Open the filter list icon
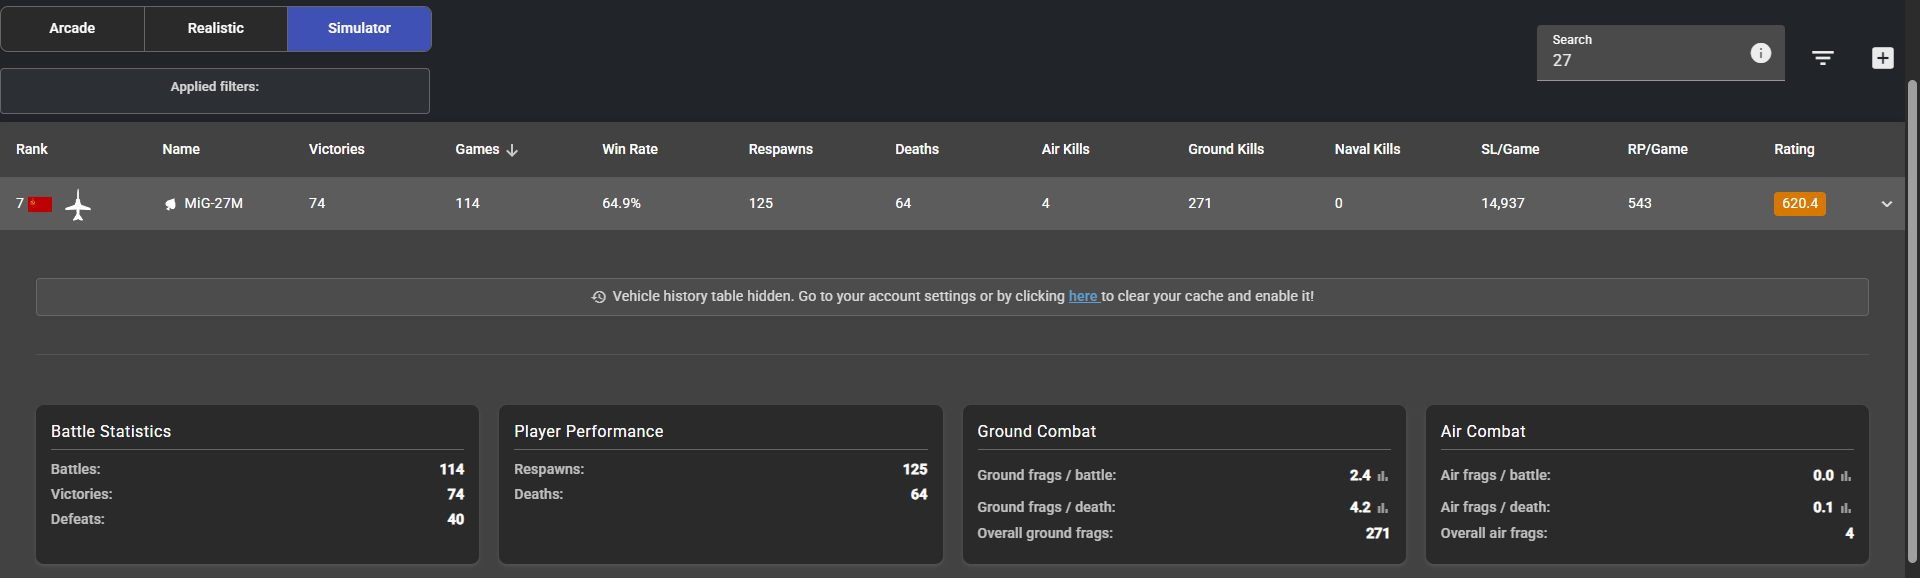 click(x=1822, y=58)
